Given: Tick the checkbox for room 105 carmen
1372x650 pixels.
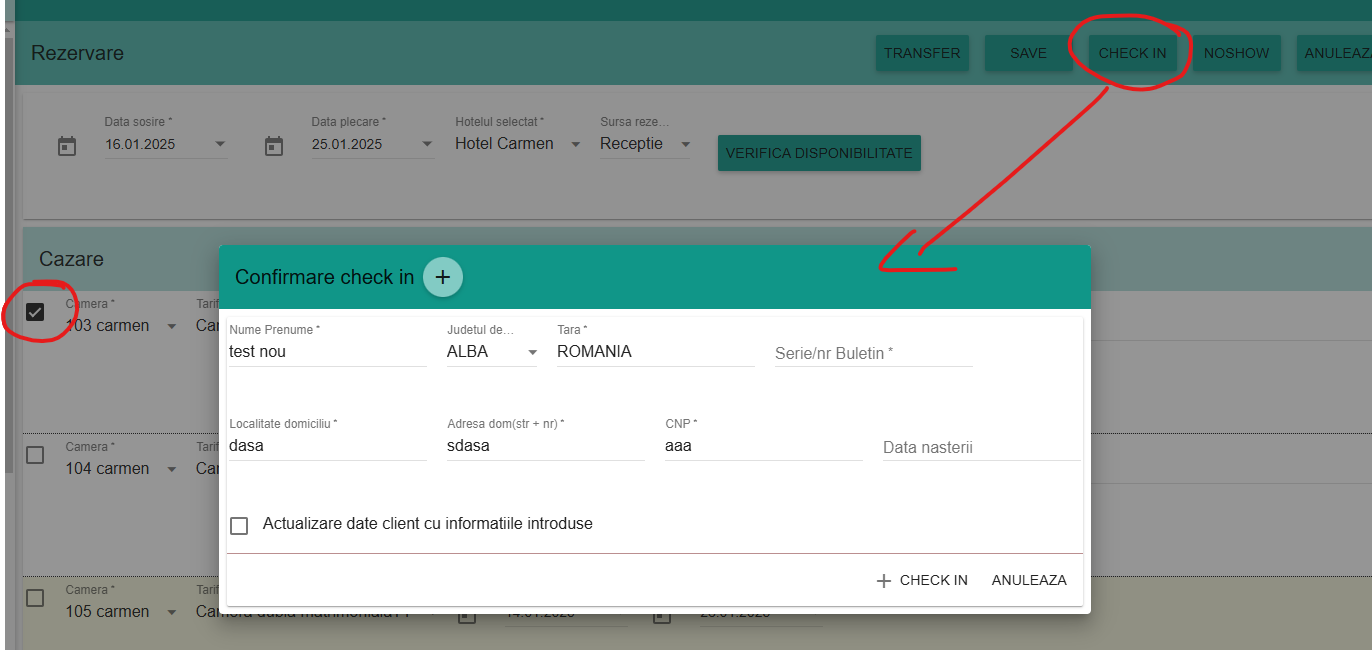Looking at the screenshot, I should tap(35, 598).
